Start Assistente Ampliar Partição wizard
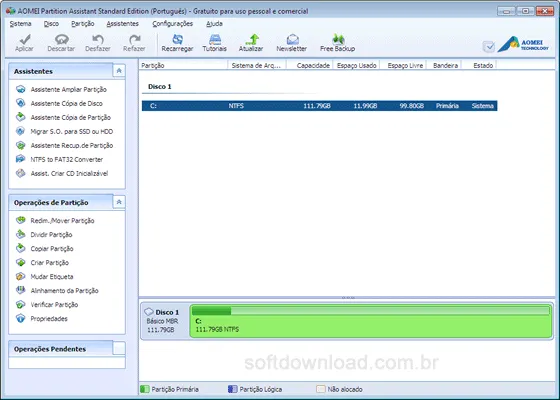The height and width of the screenshot is (400, 560). (69, 89)
